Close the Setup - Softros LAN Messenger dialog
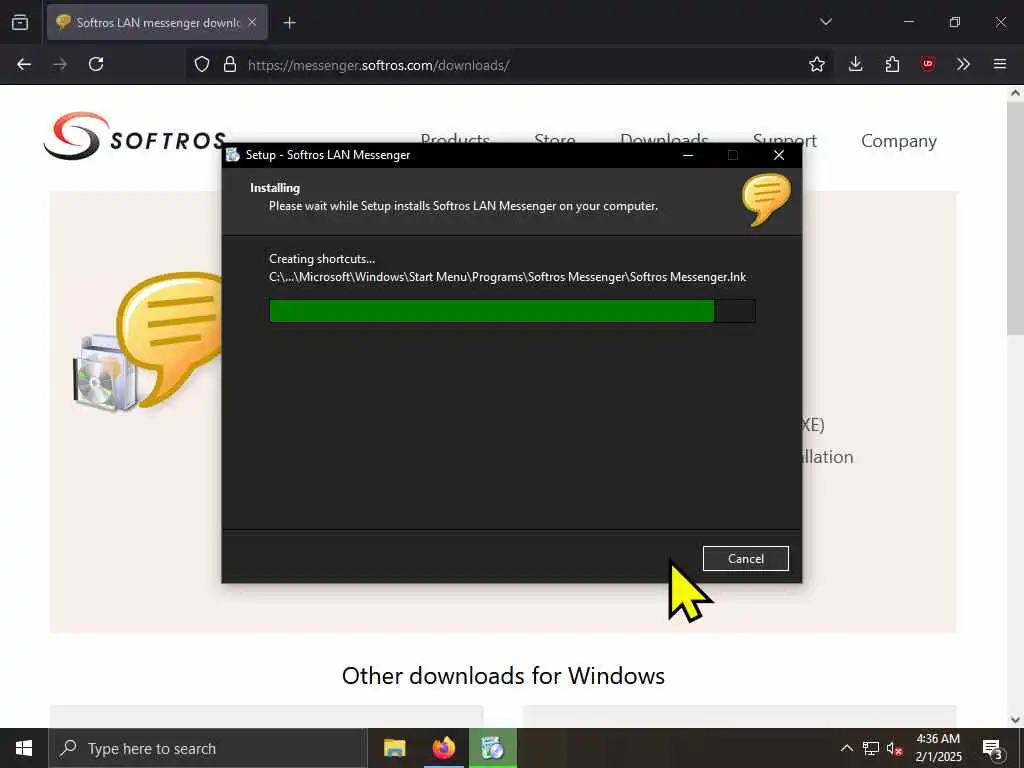Viewport: 1024px width, 768px height. (x=778, y=155)
